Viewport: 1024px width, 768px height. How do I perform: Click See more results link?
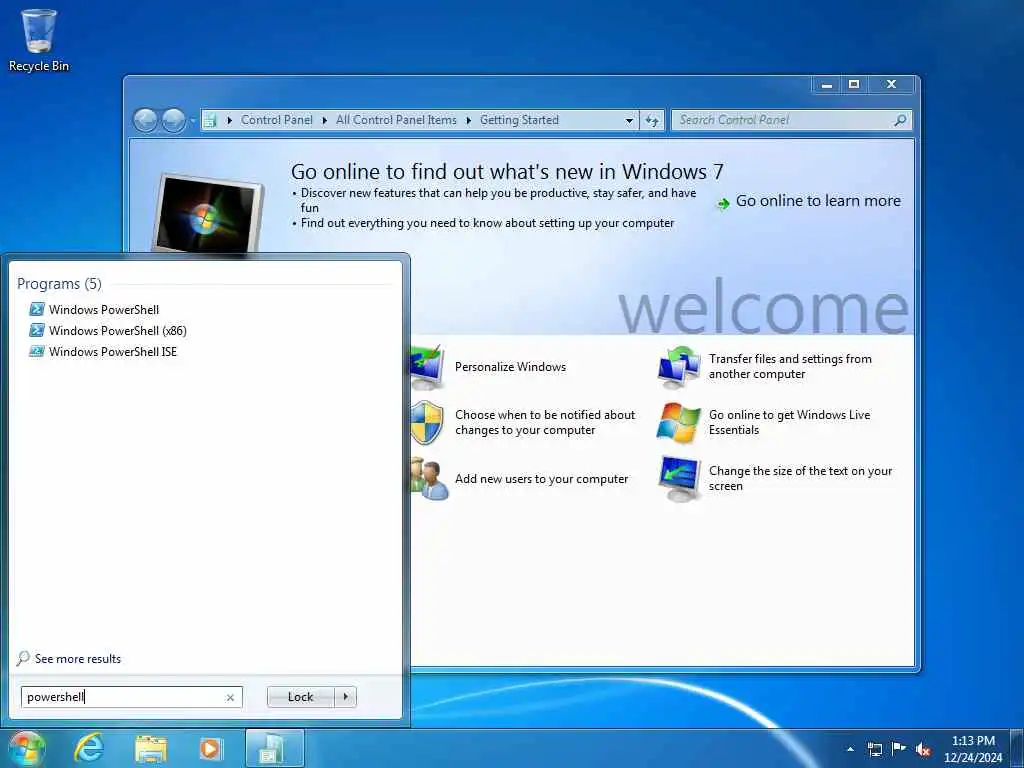click(78, 659)
